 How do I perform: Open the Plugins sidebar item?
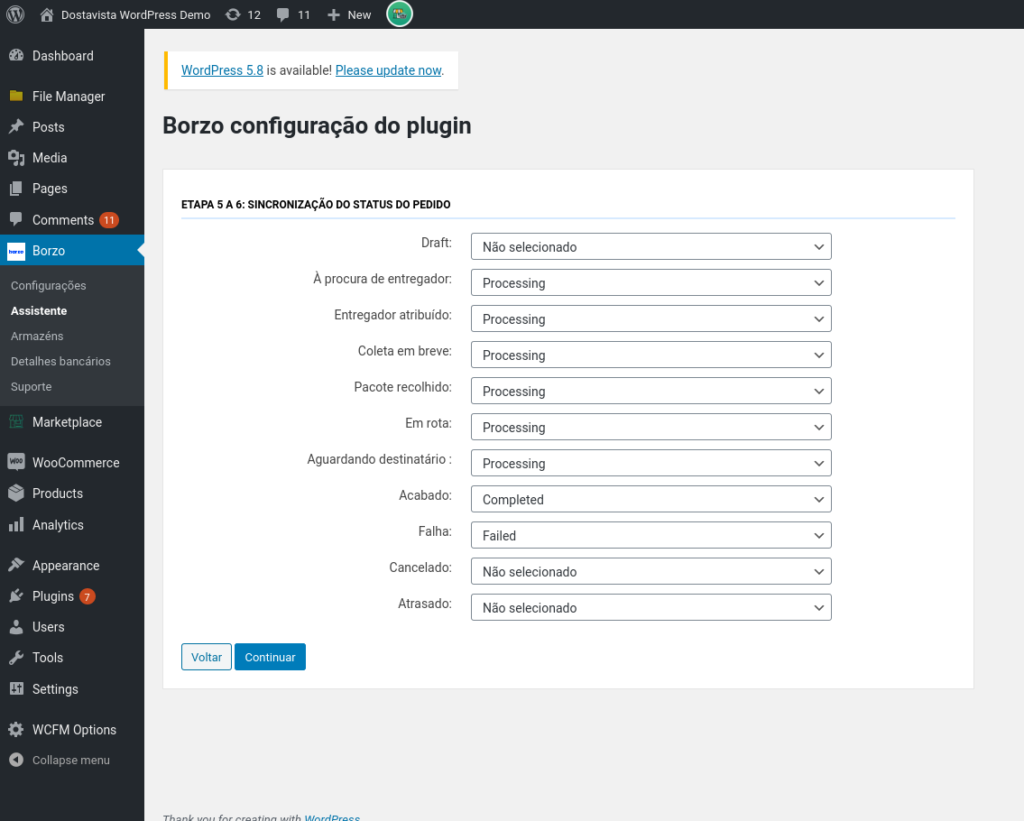tap(53, 596)
